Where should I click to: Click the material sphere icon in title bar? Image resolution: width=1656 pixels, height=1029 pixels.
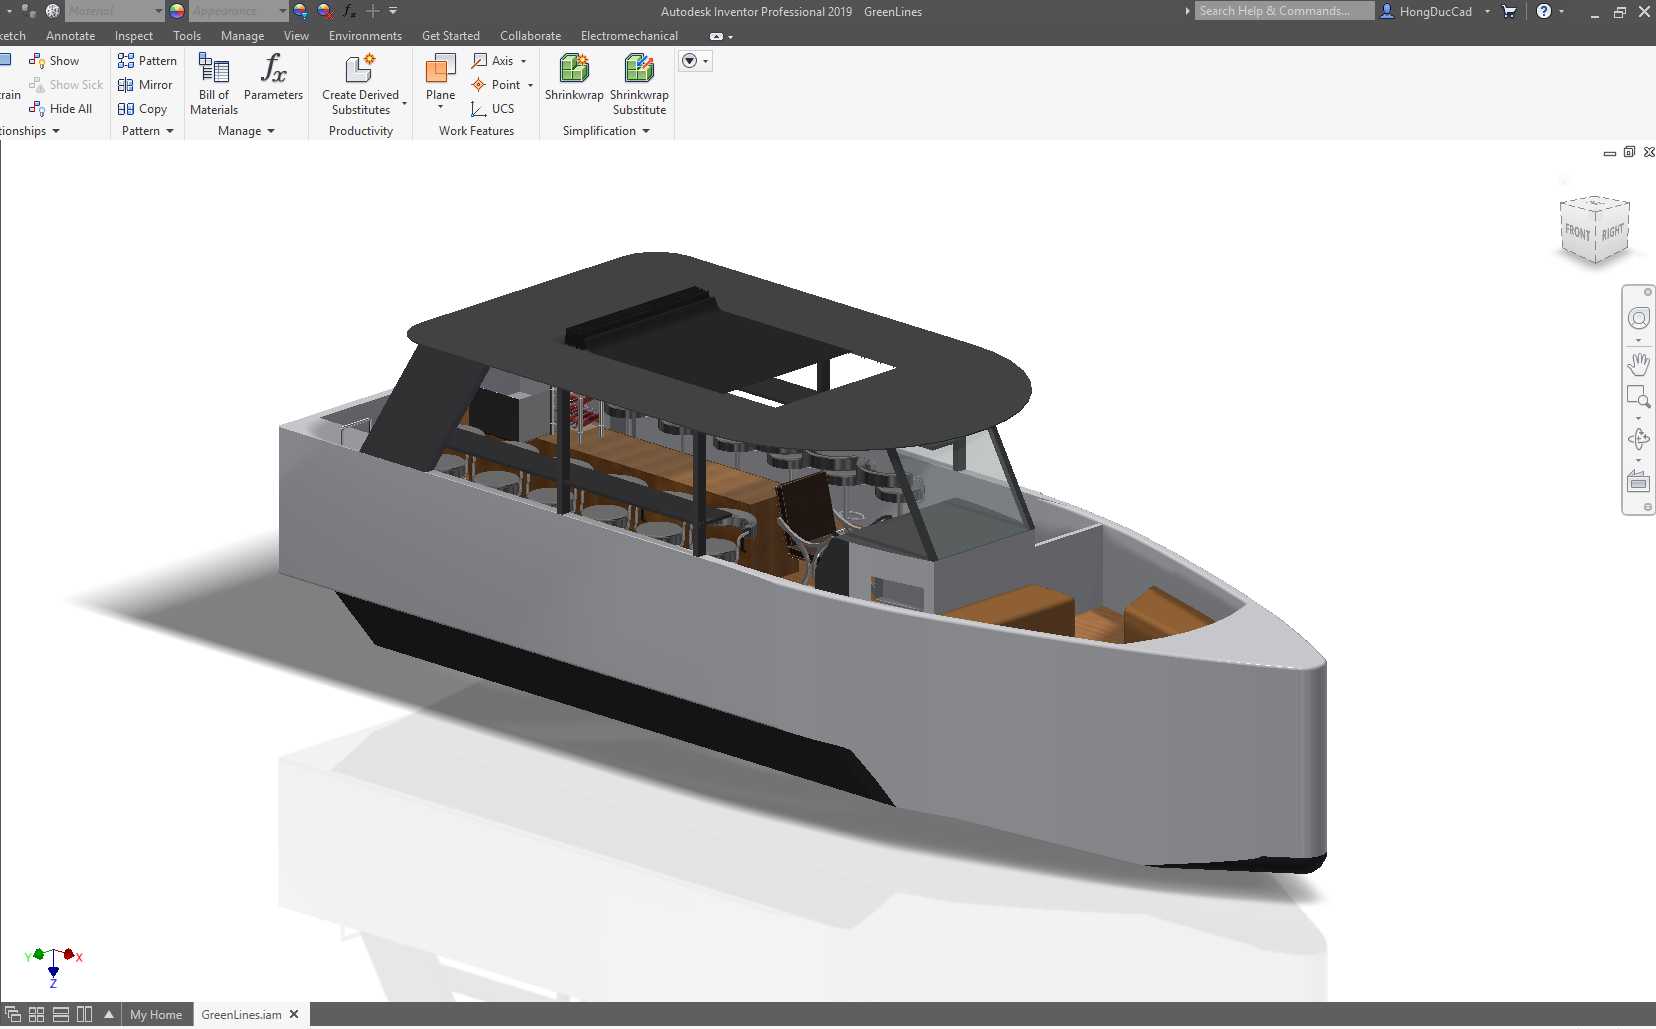coord(53,11)
